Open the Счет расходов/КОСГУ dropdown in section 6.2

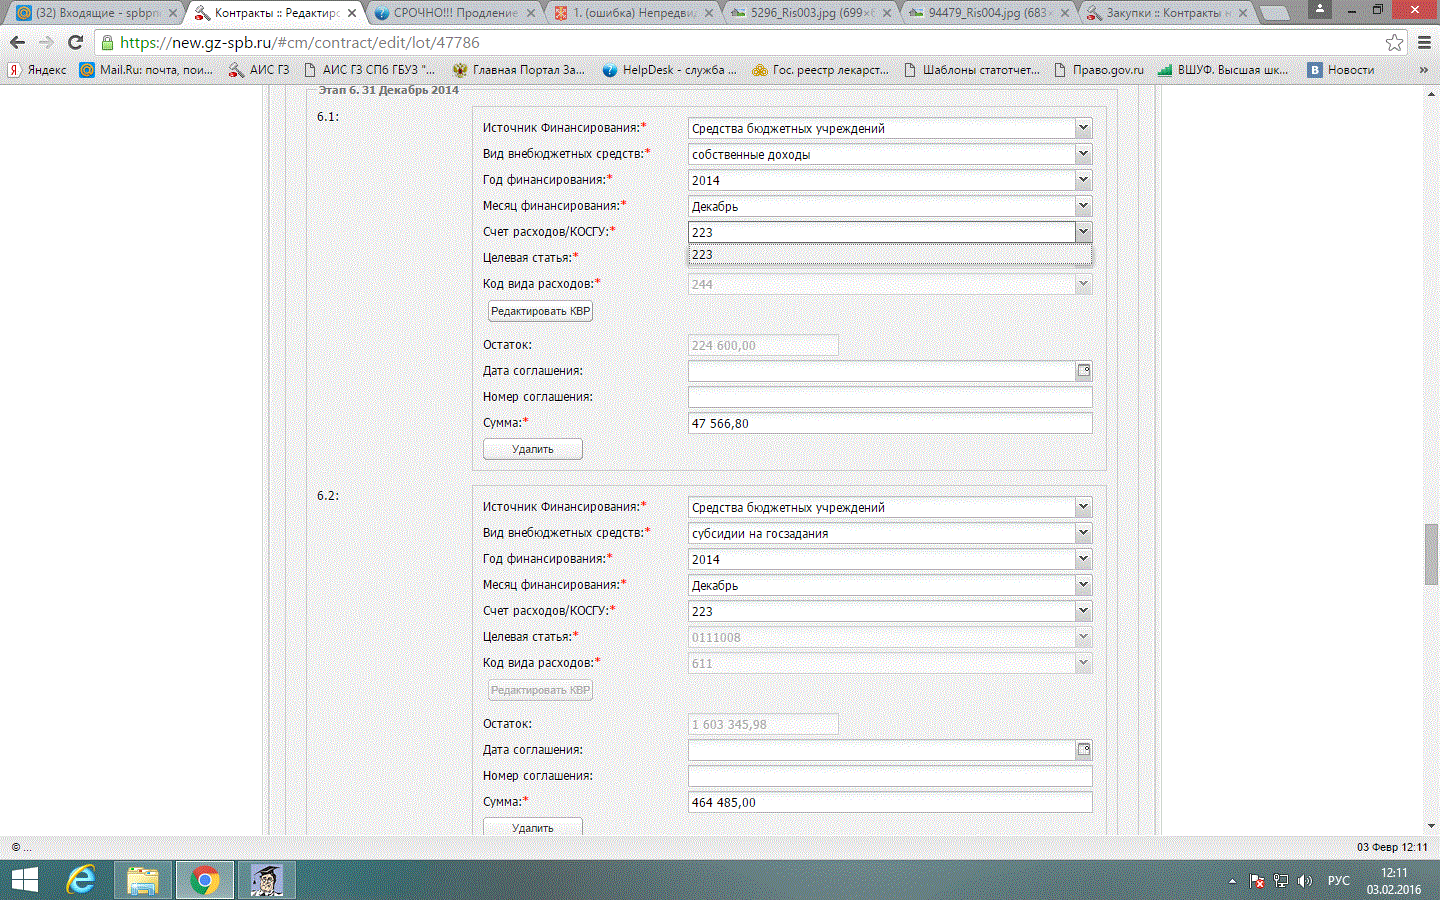tap(1083, 611)
